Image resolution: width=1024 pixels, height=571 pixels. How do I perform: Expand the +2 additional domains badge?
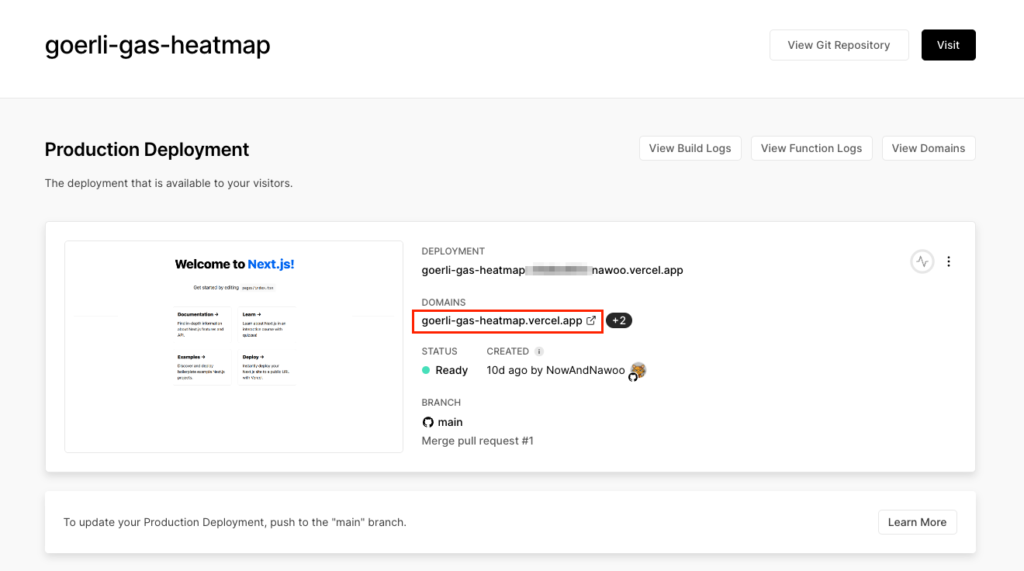coord(618,321)
